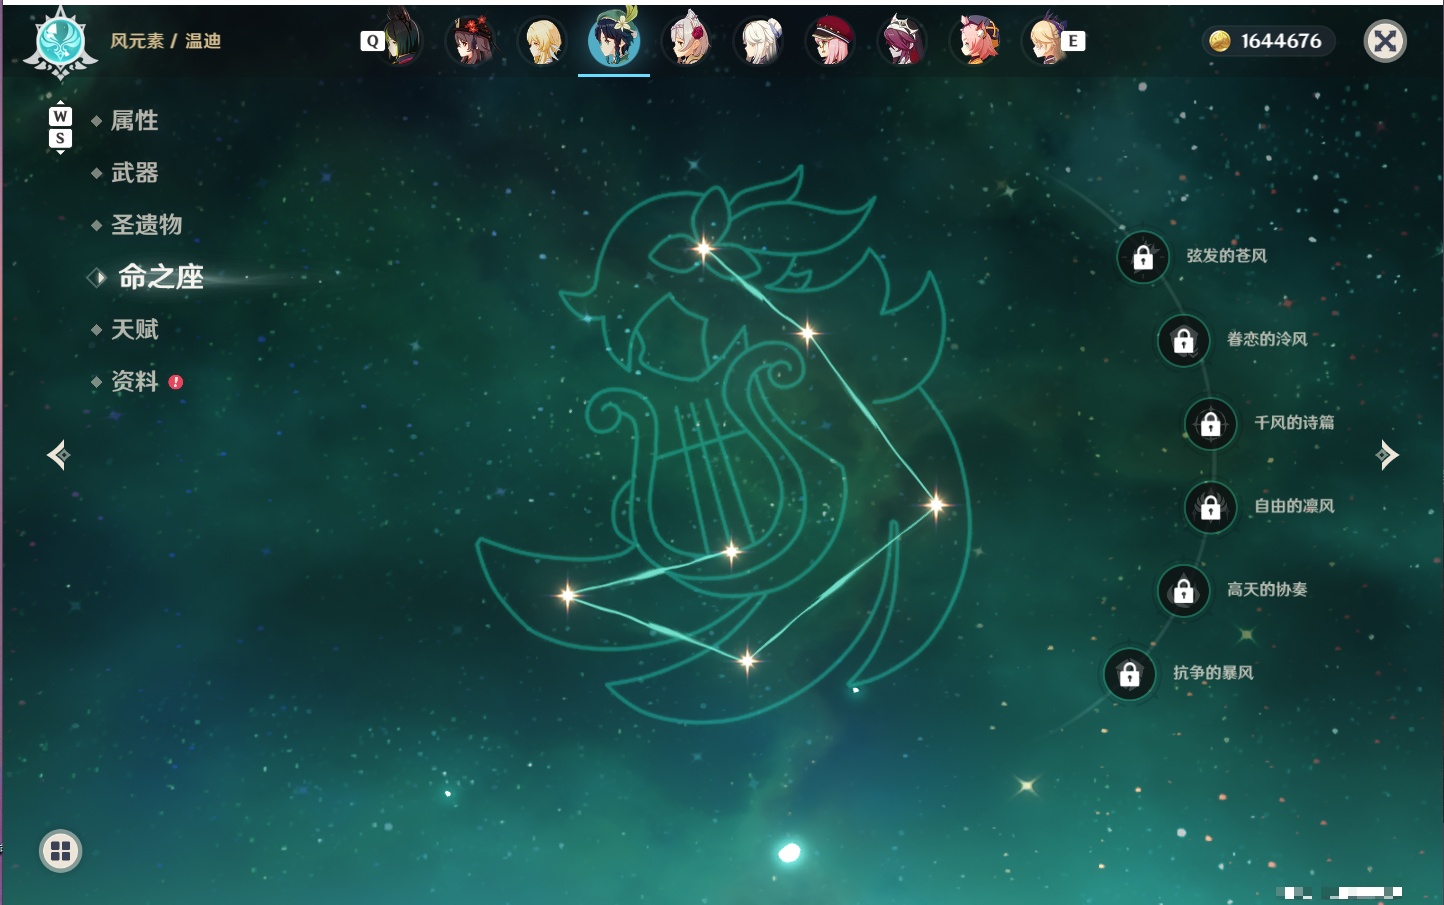Open the locked 弦发的苍风 constellation node
This screenshot has height=905, width=1444.
click(x=1143, y=257)
